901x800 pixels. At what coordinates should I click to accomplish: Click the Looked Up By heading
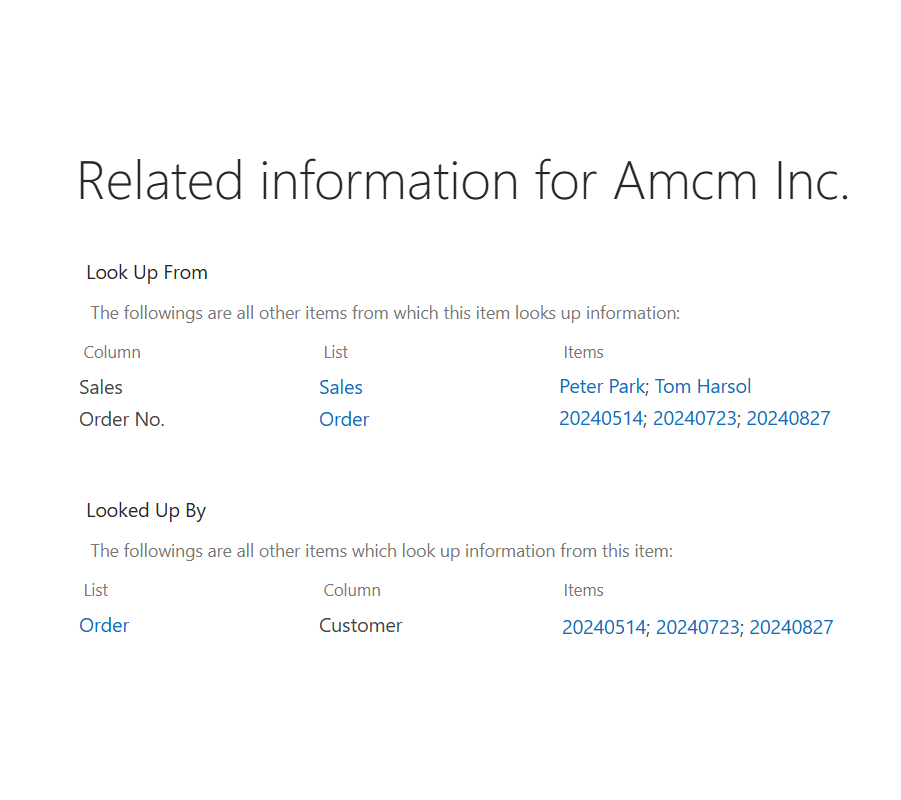click(x=146, y=510)
